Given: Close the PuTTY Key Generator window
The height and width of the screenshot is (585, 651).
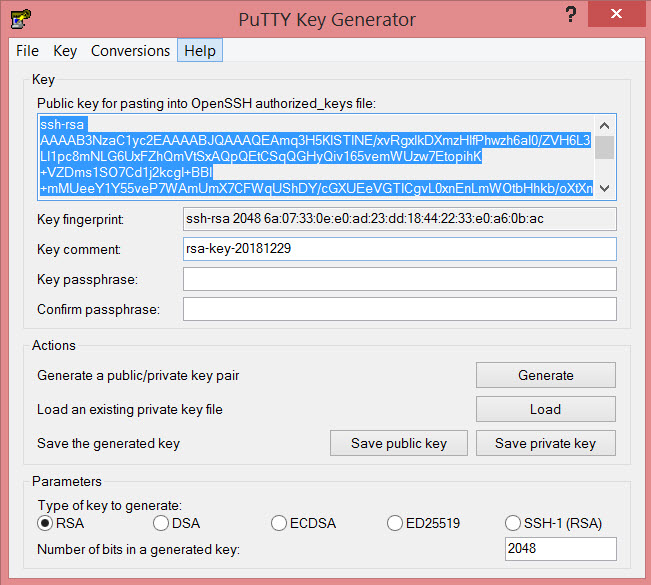Looking at the screenshot, I should pyautogui.click(x=616, y=14).
